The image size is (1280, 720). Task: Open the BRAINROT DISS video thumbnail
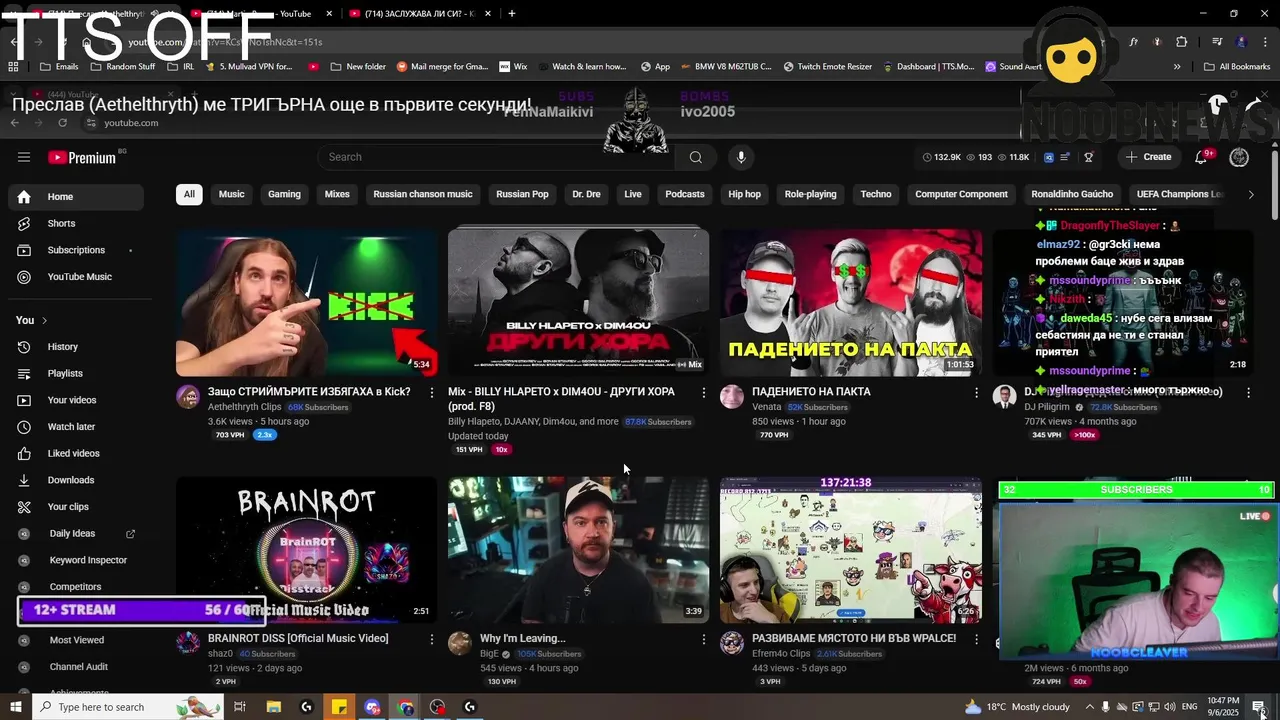[306, 549]
